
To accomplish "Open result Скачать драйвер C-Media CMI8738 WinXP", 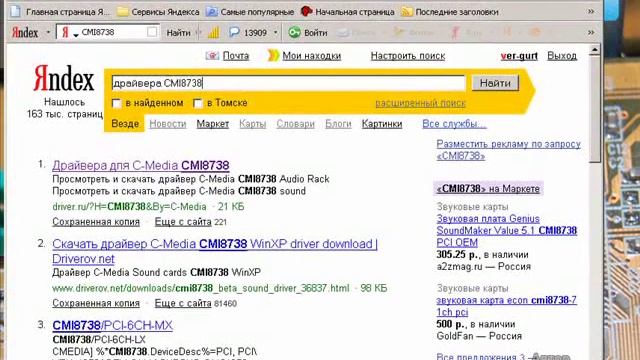I will click(215, 251).
